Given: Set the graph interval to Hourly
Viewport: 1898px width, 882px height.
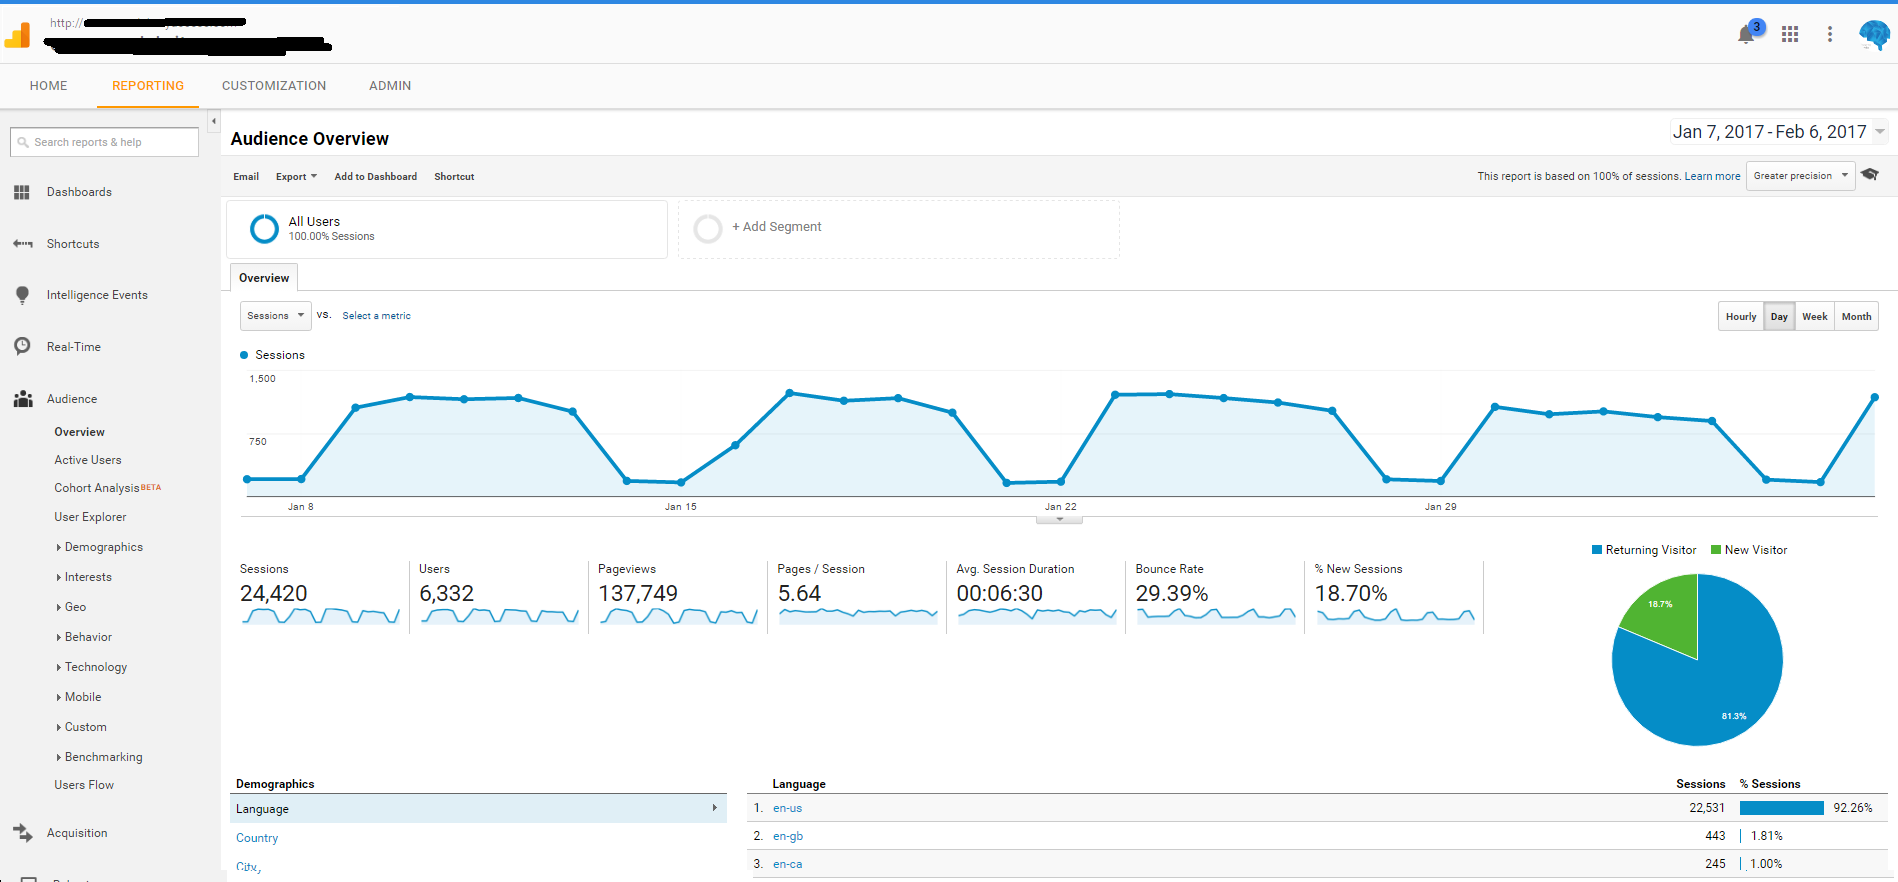Looking at the screenshot, I should [x=1741, y=316].
